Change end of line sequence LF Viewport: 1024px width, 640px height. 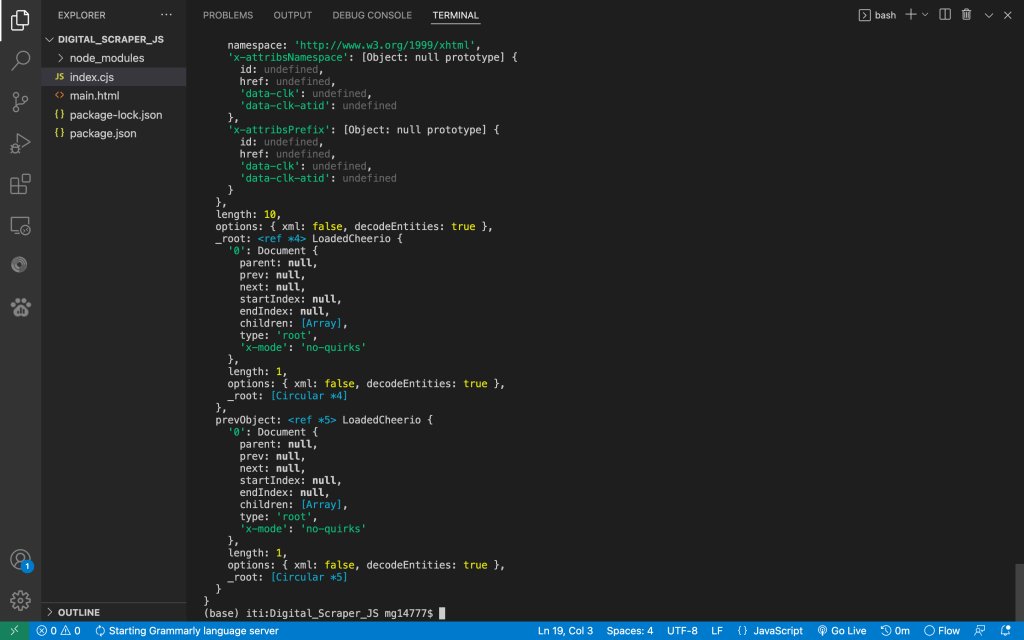coord(716,631)
